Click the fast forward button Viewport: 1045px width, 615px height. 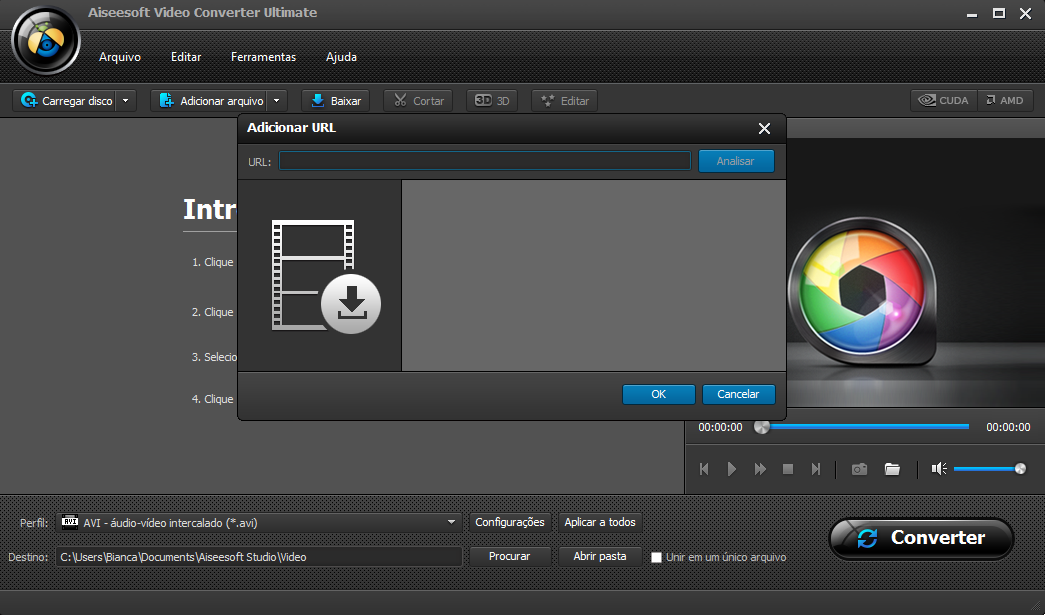click(760, 469)
